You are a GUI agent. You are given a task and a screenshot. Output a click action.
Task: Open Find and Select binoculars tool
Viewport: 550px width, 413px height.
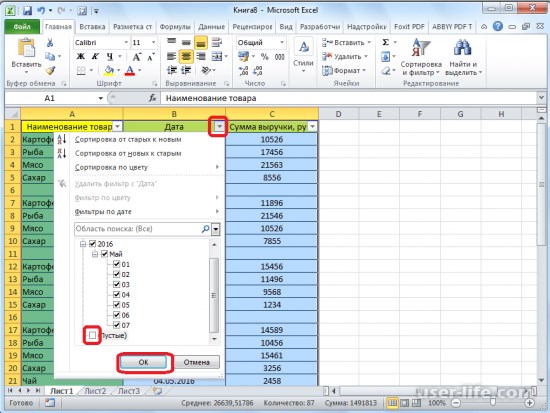point(463,57)
